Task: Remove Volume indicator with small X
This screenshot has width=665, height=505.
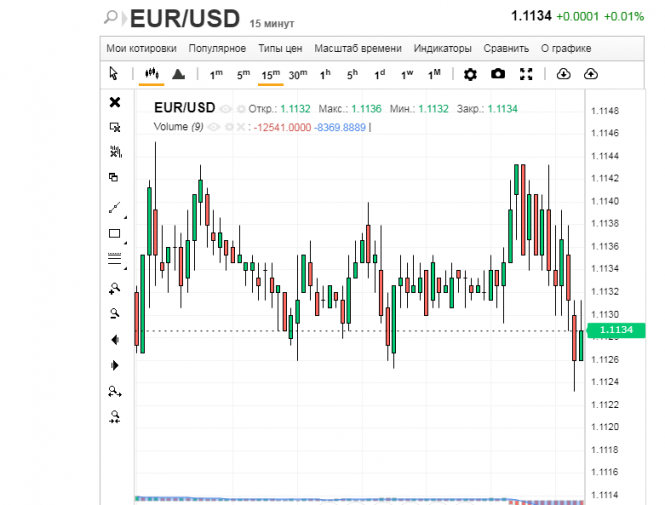Action: click(x=240, y=127)
